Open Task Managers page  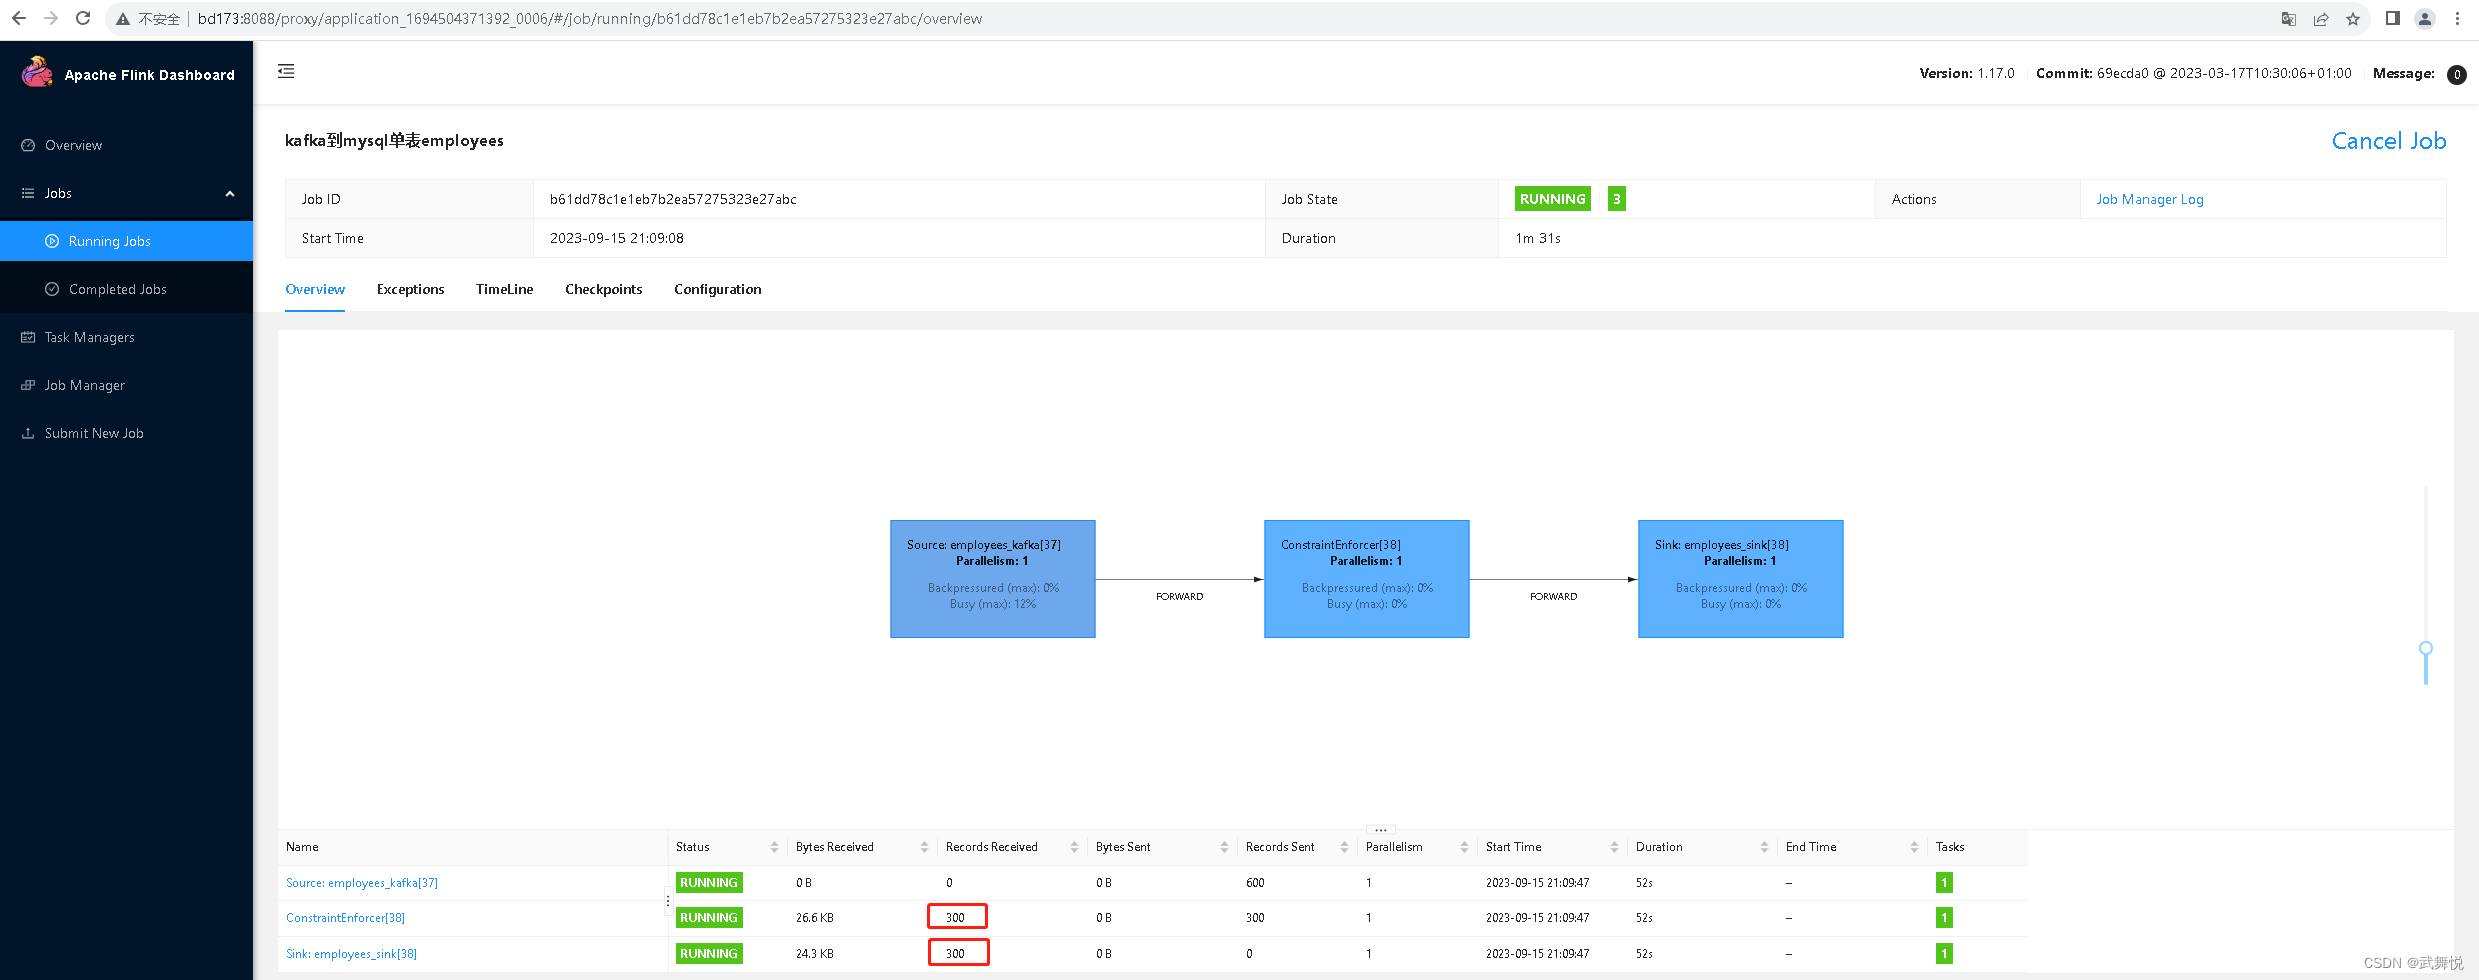[x=126, y=337]
